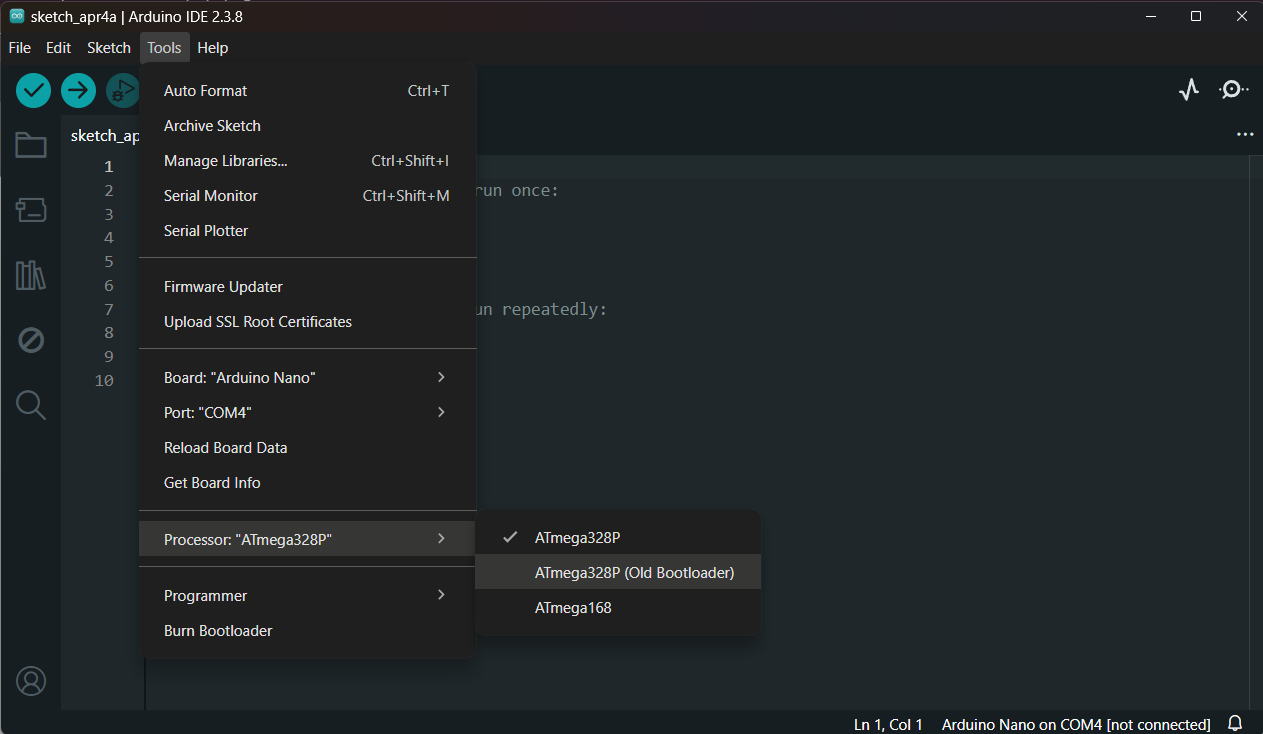
Task: Open the Sketch menu in menu bar
Action: tap(109, 47)
